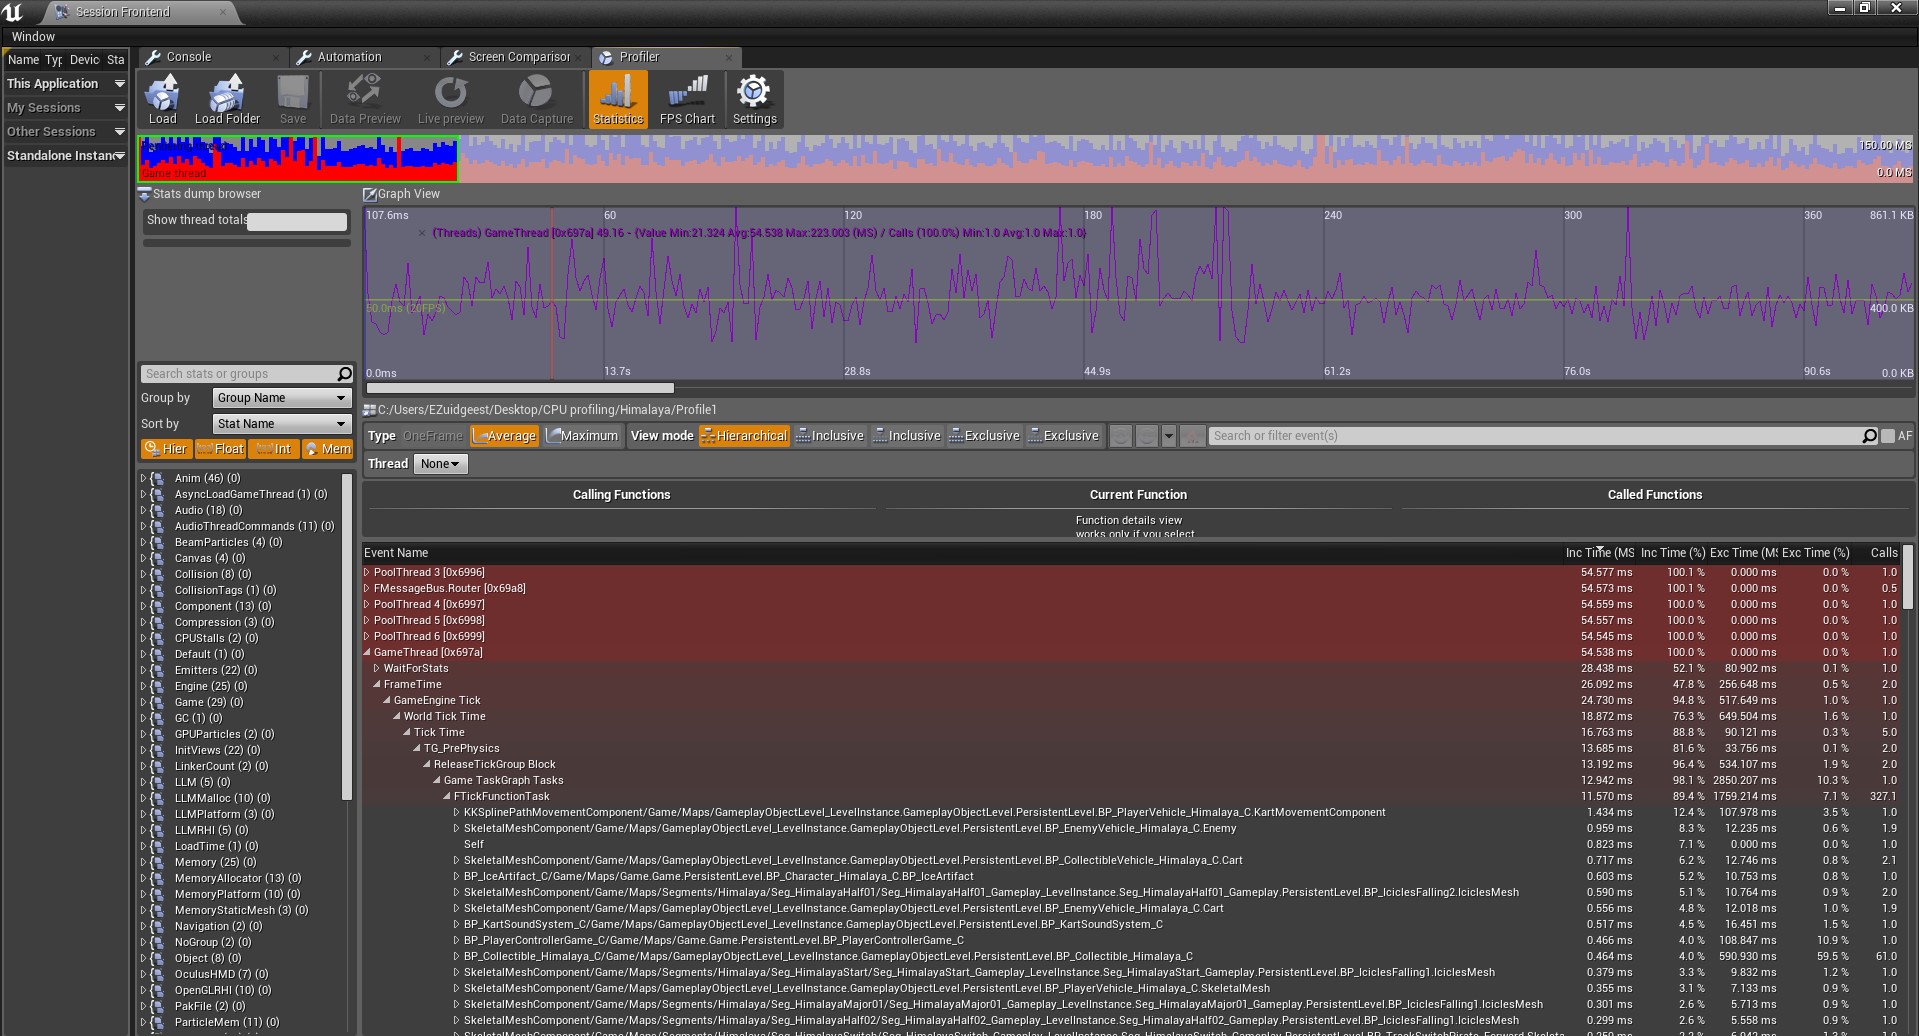The image size is (1919, 1036).
Task: Switch to Hierarchical view mode
Action: pyautogui.click(x=744, y=436)
